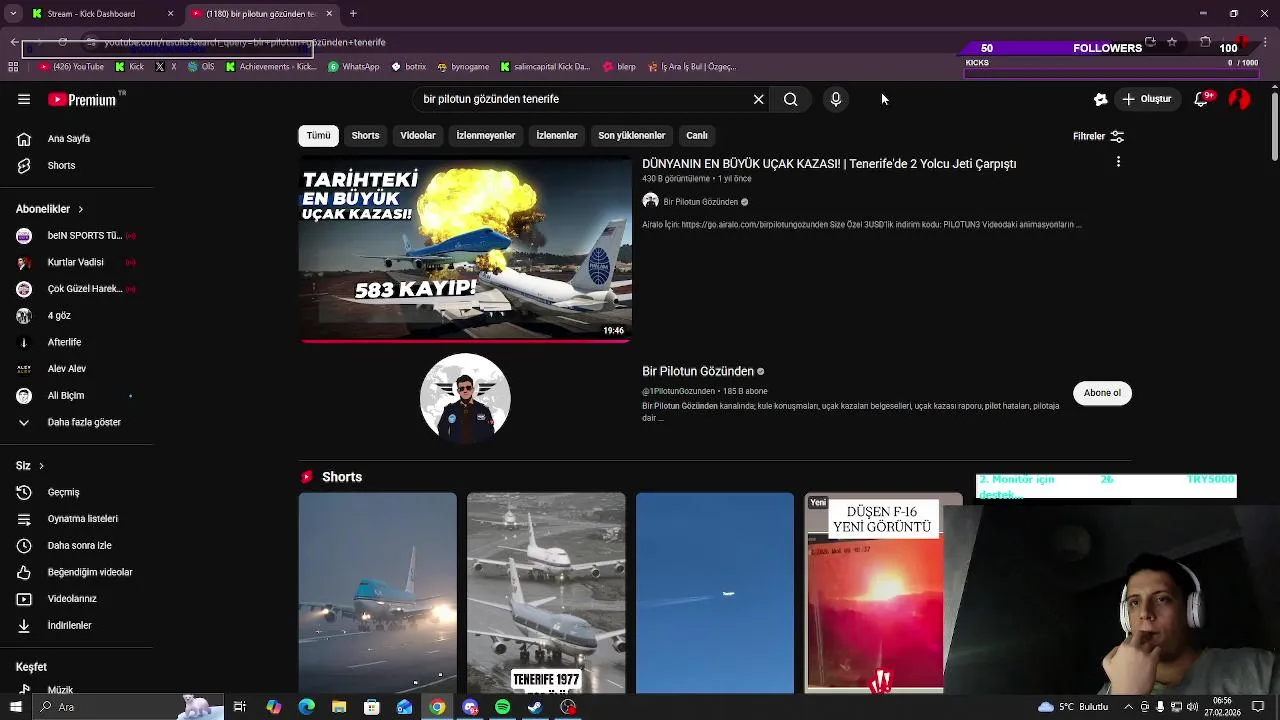Click the Windows Start button
Image resolution: width=1280 pixels, height=720 pixels.
pyautogui.click(x=15, y=707)
